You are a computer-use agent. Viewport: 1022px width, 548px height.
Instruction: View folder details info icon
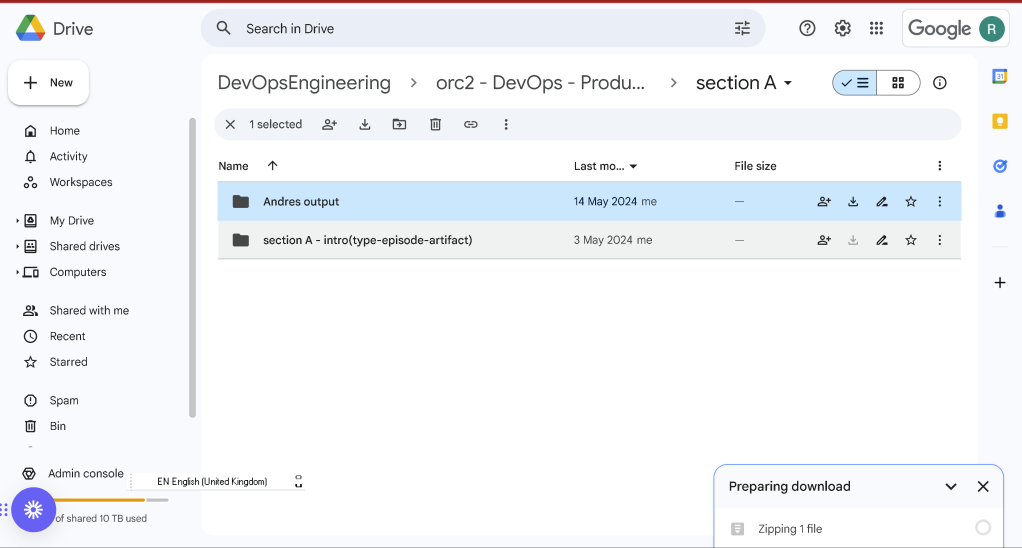(939, 83)
